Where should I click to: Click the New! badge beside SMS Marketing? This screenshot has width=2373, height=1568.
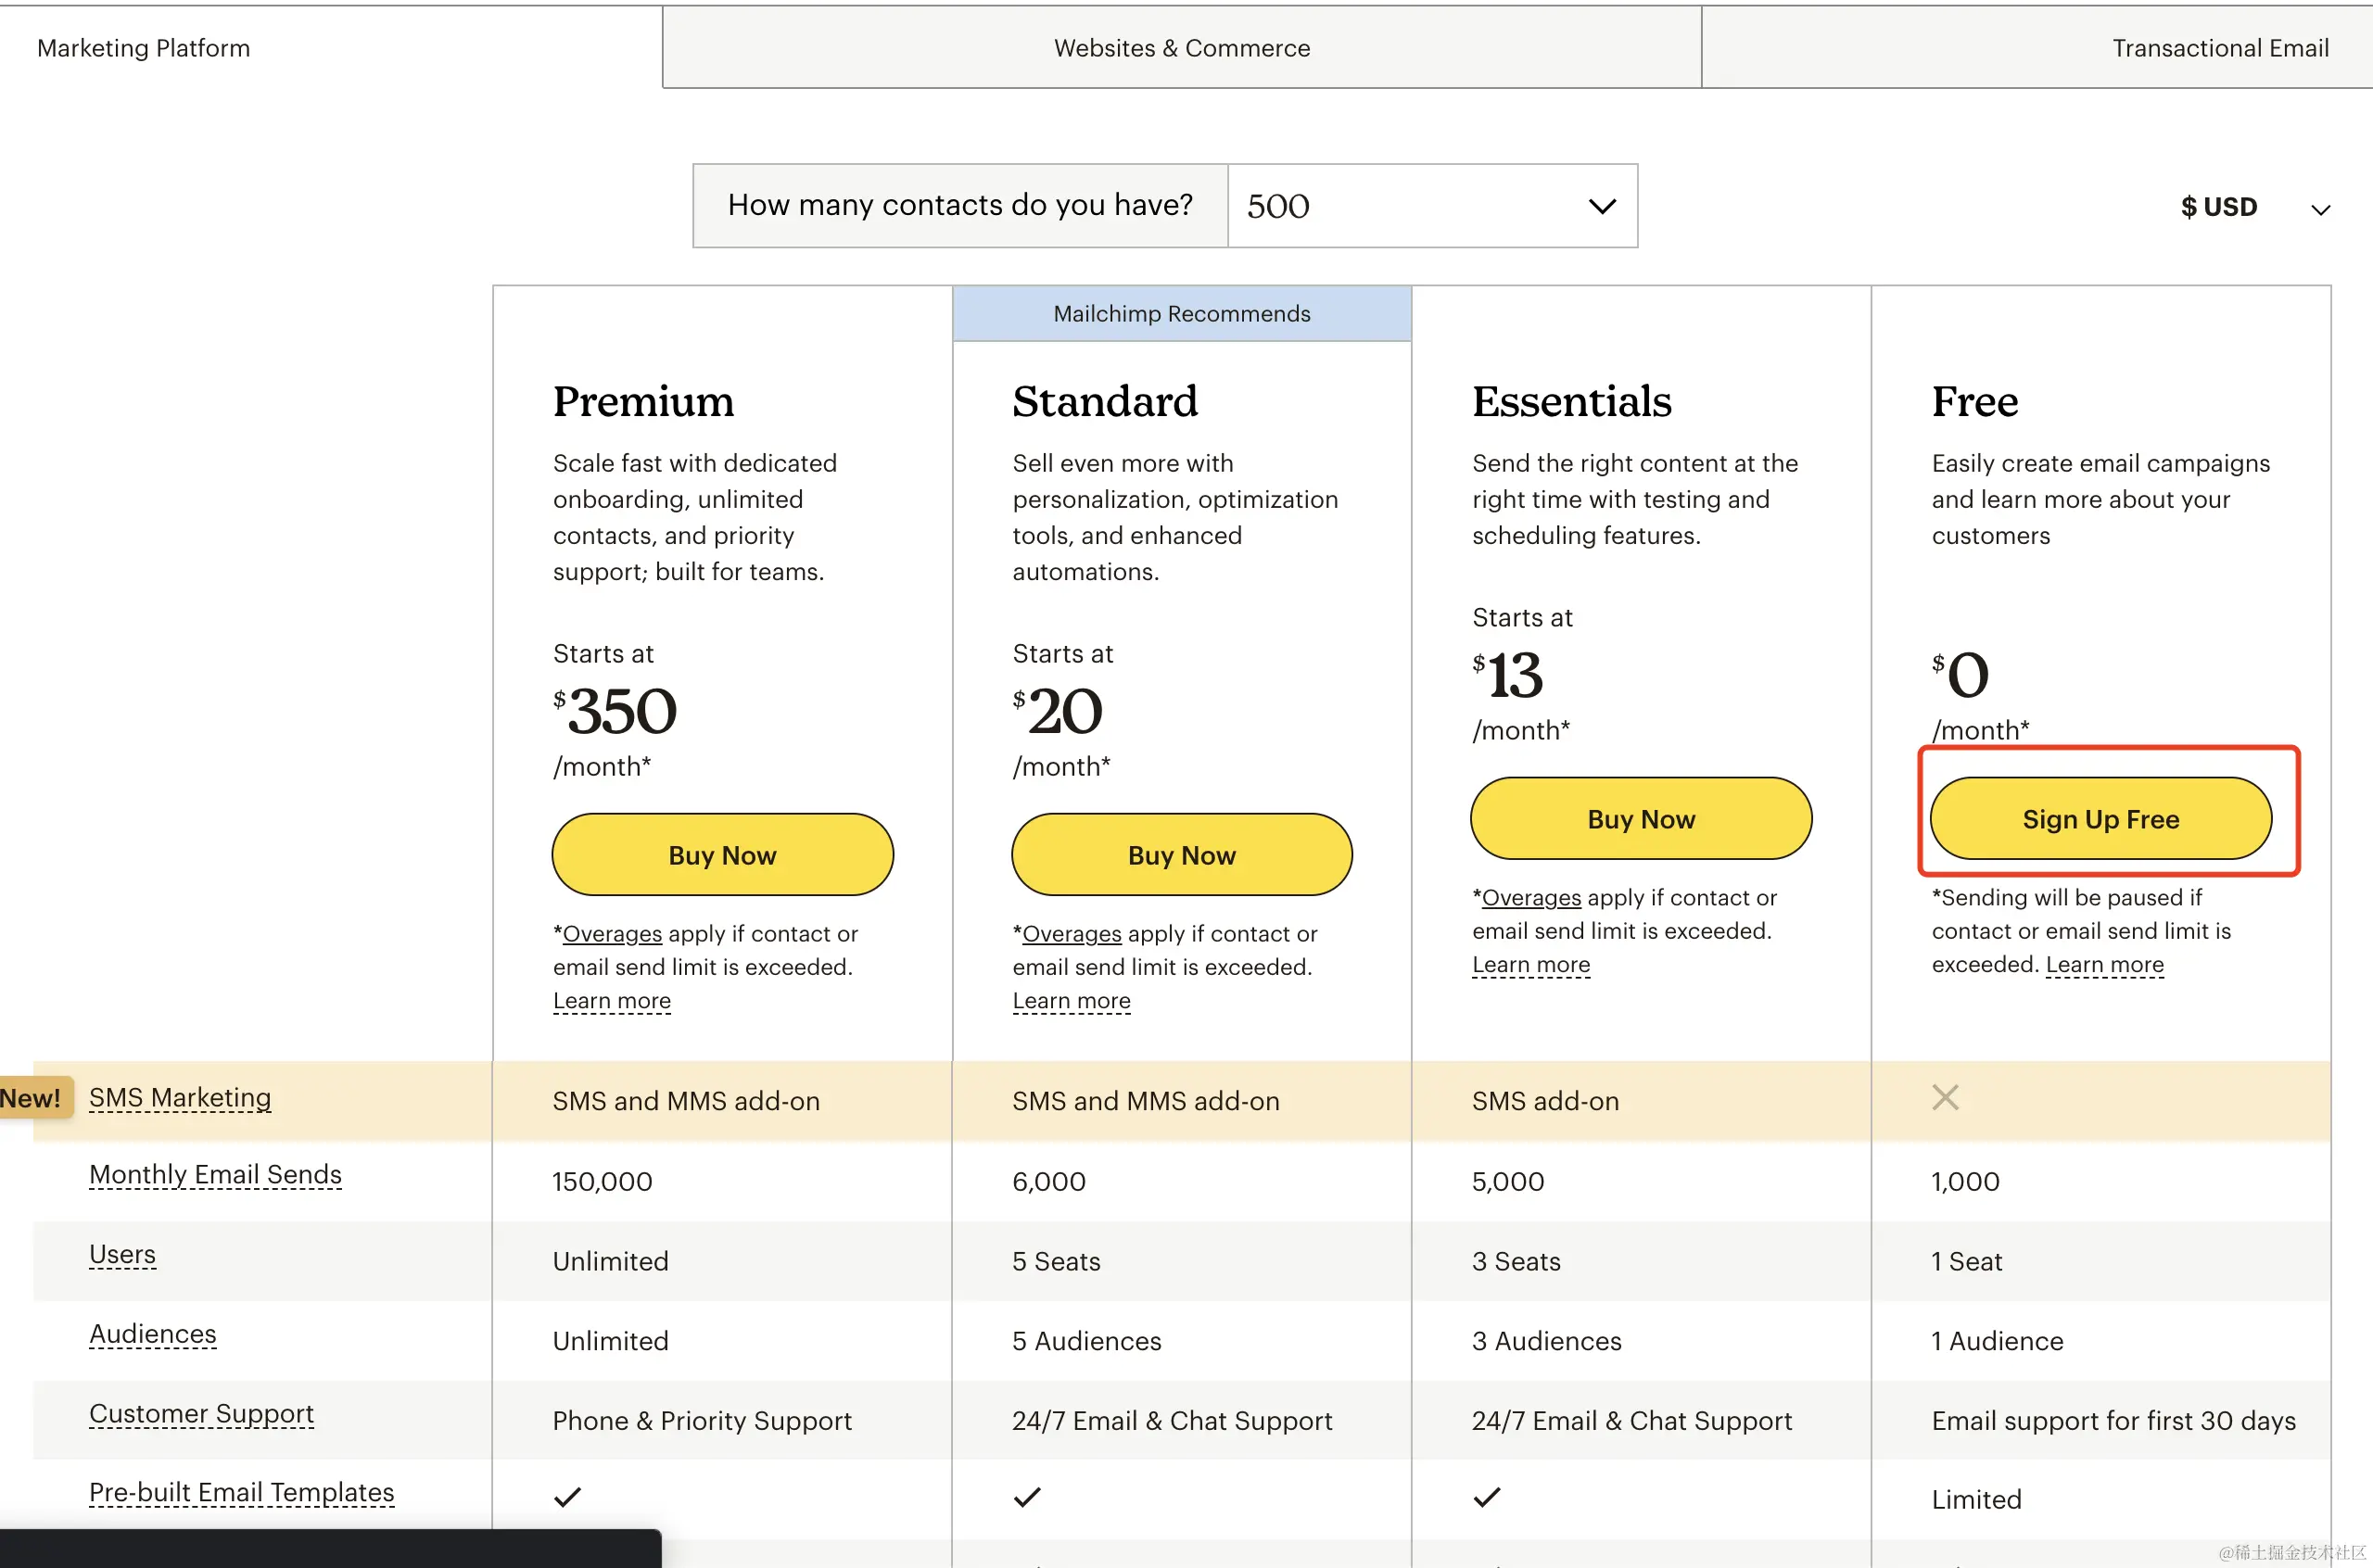point(32,1098)
